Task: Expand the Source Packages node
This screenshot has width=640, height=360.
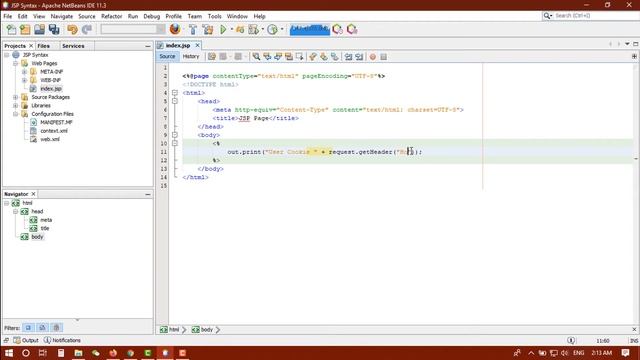Action: coord(16,97)
